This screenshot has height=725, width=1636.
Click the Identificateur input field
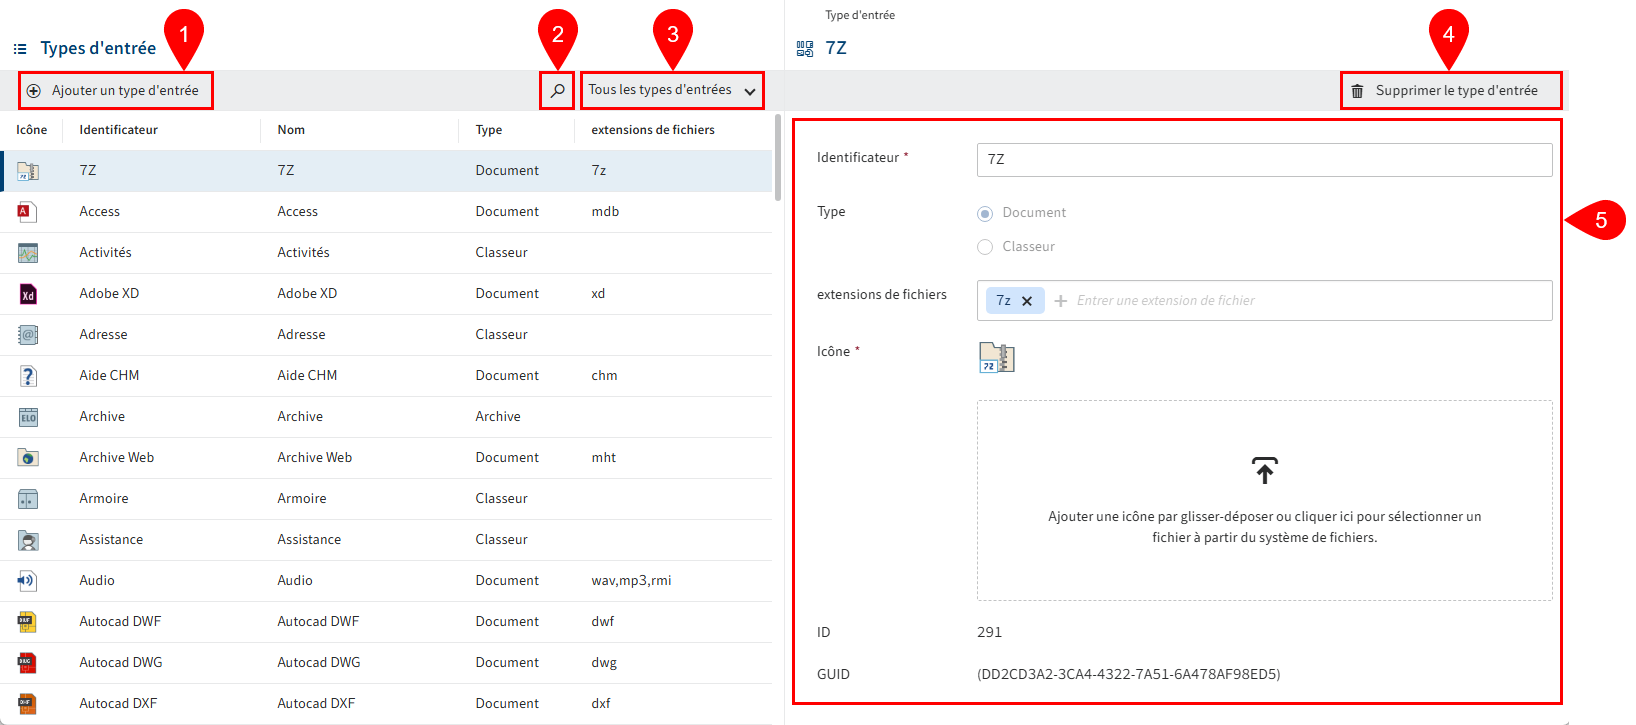coord(1264,160)
